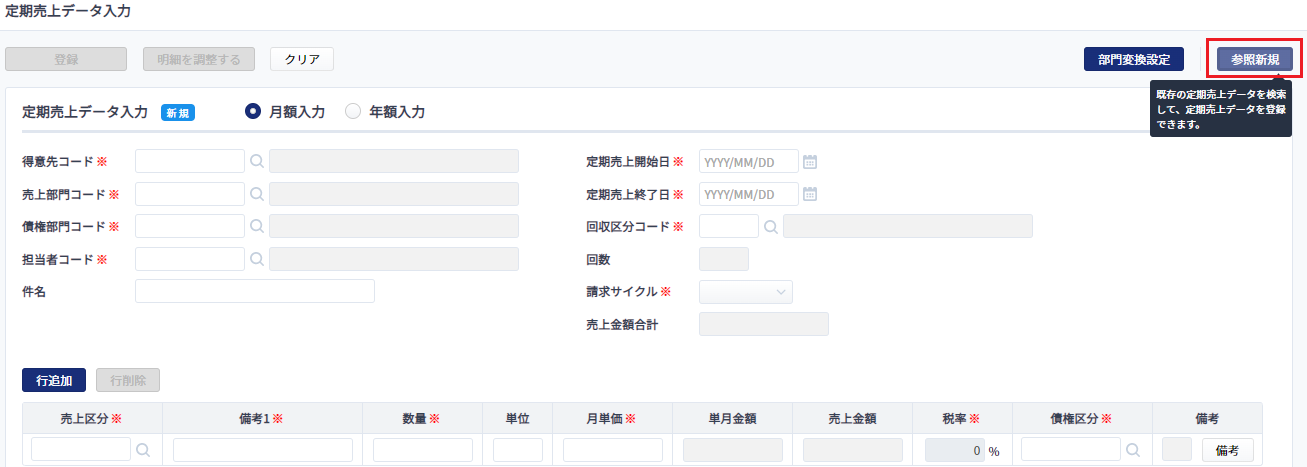Click the search icon in 債権区分 row cell
Viewport: 1307px width, 467px height.
click(1133, 451)
